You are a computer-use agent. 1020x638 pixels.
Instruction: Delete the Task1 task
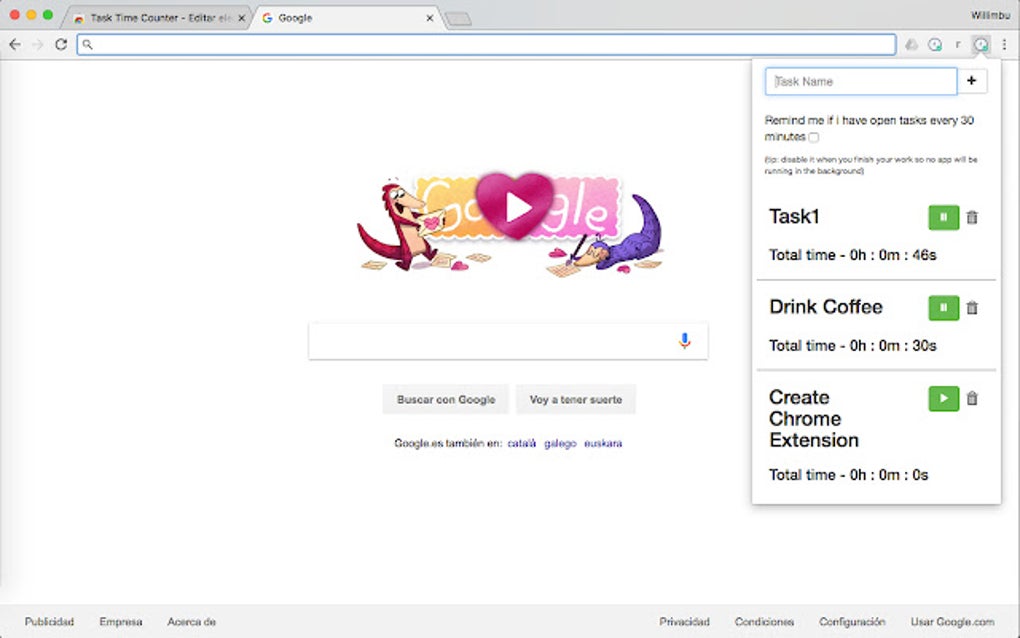(972, 217)
